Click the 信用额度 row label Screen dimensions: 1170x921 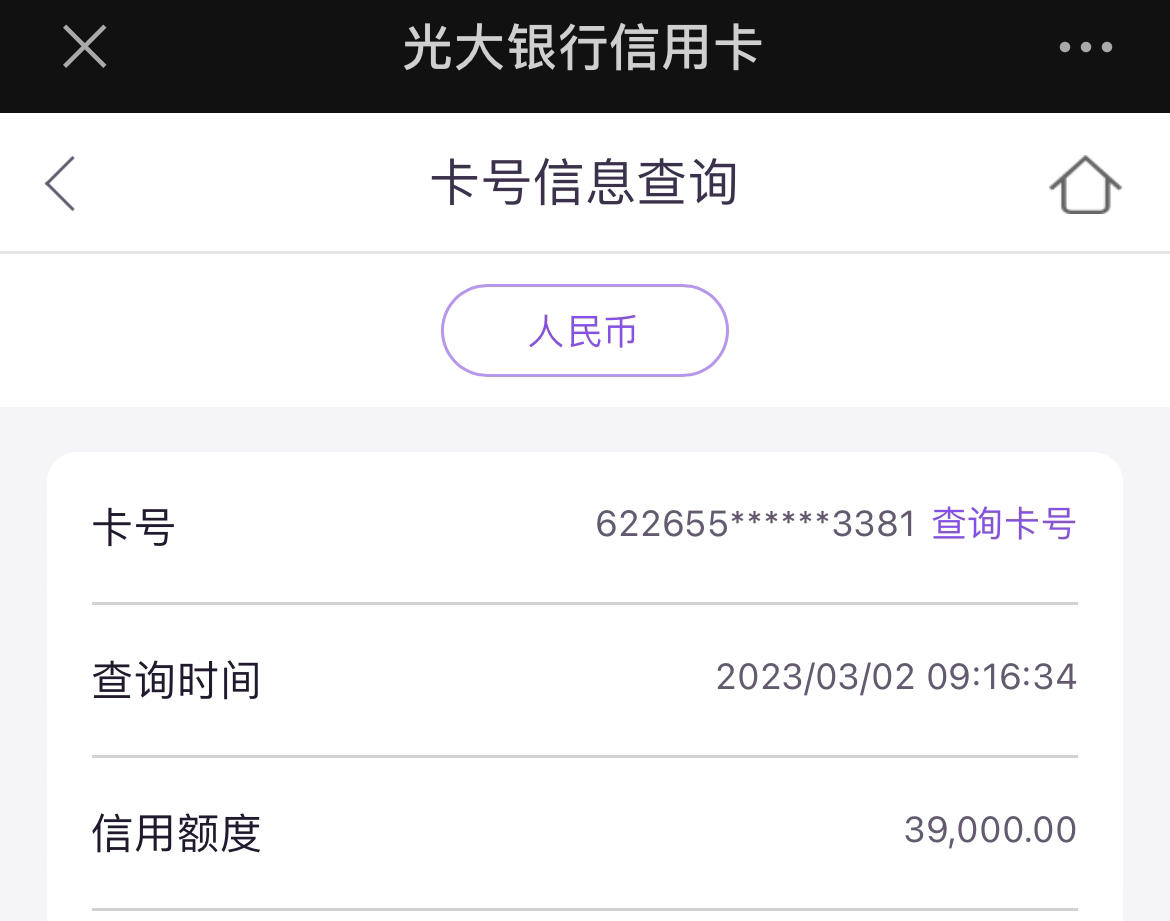(176, 833)
